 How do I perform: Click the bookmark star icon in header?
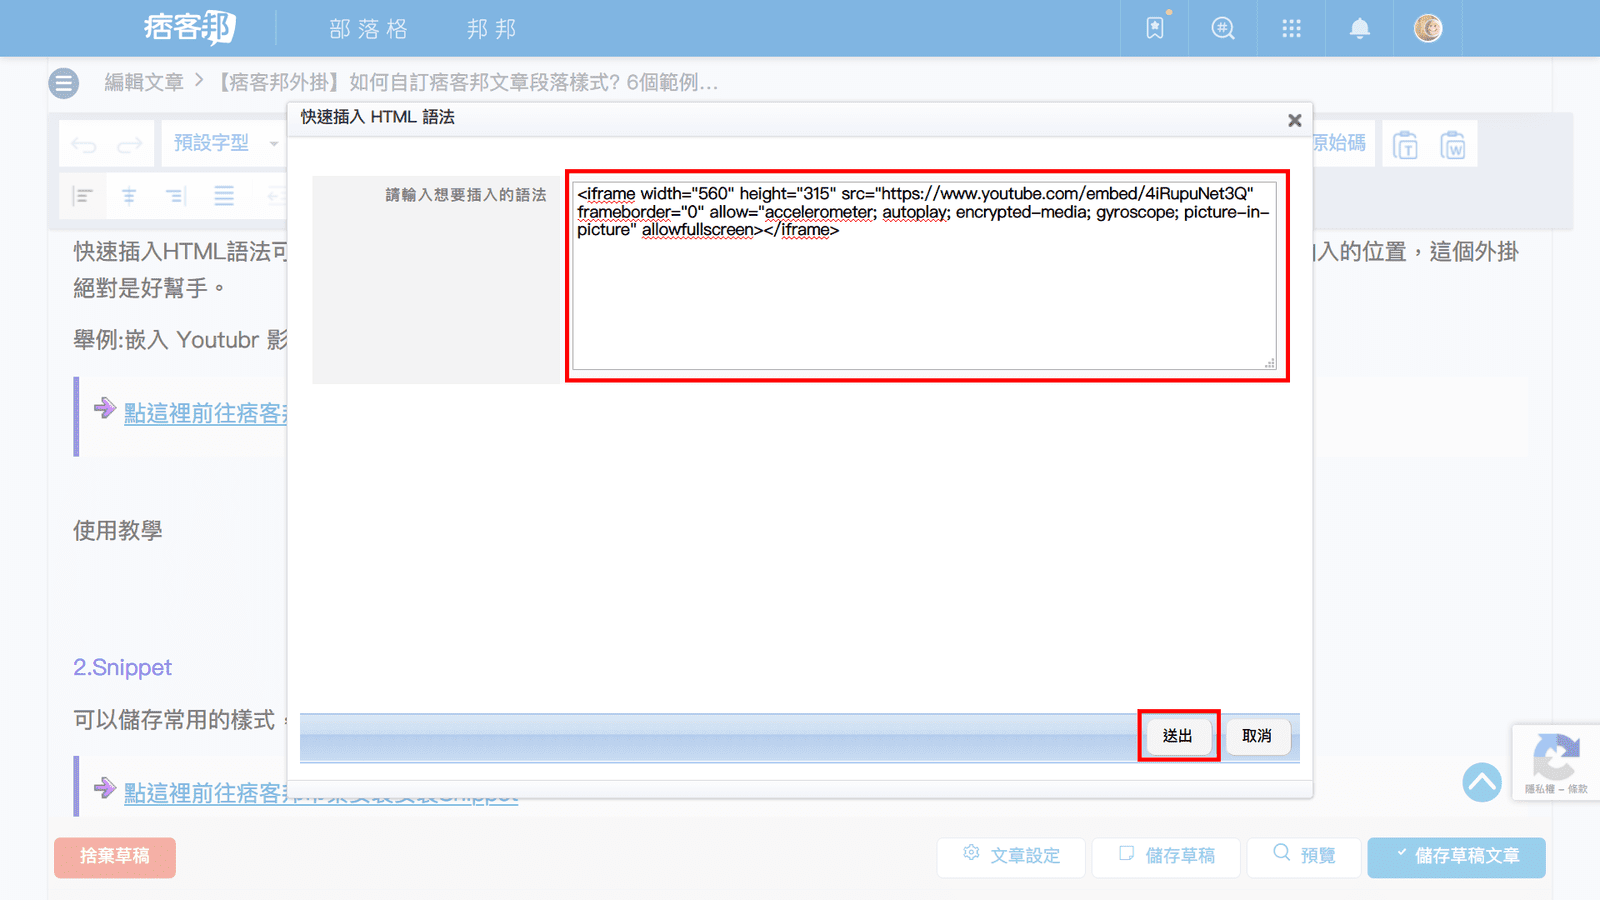coord(1155,28)
